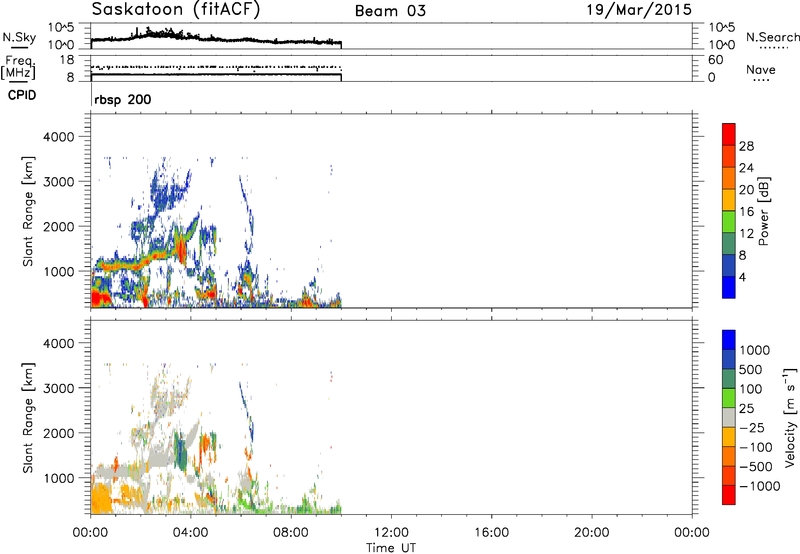This screenshot has width=800, height=554.
Task: Click the 'Nave' legend label
Action: 761,69
